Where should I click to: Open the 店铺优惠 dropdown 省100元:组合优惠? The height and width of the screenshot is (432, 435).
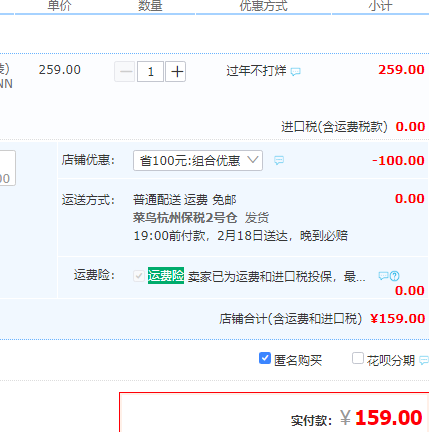click(198, 161)
